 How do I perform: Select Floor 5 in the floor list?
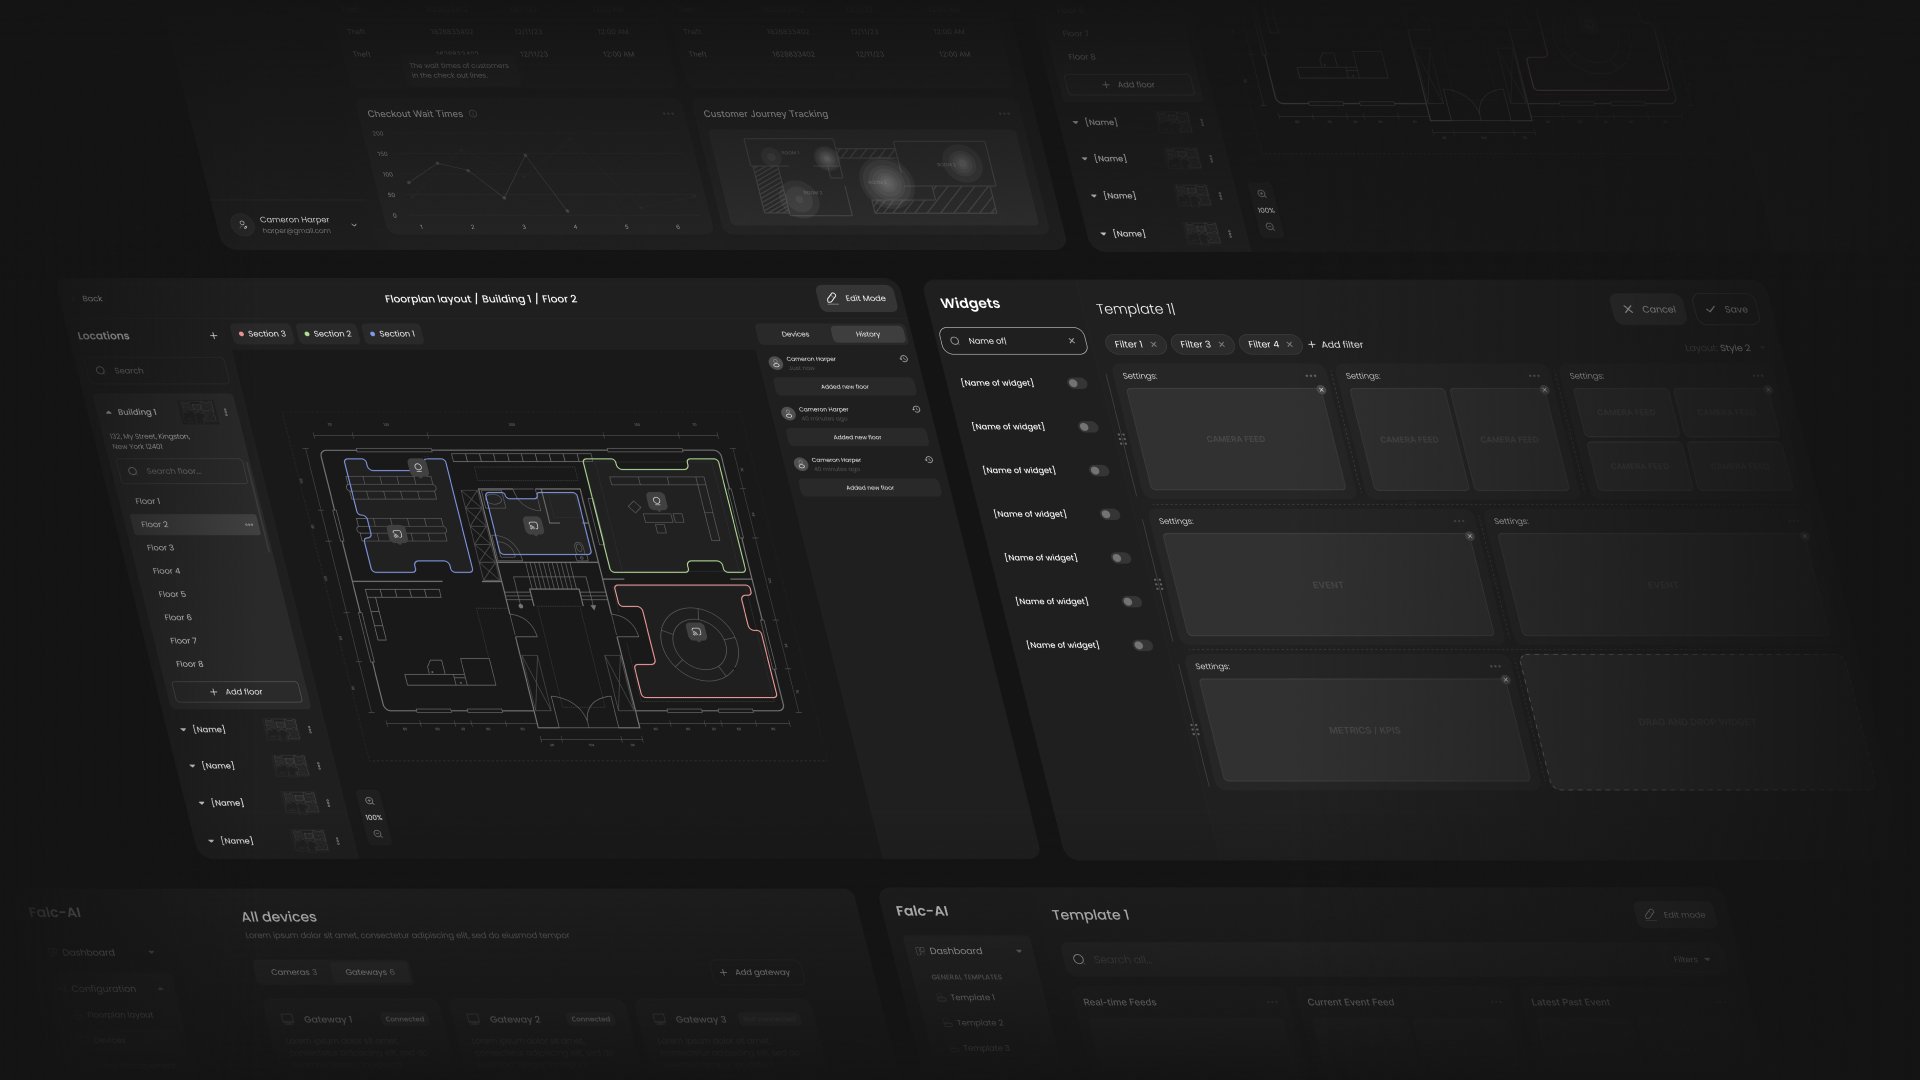172,594
